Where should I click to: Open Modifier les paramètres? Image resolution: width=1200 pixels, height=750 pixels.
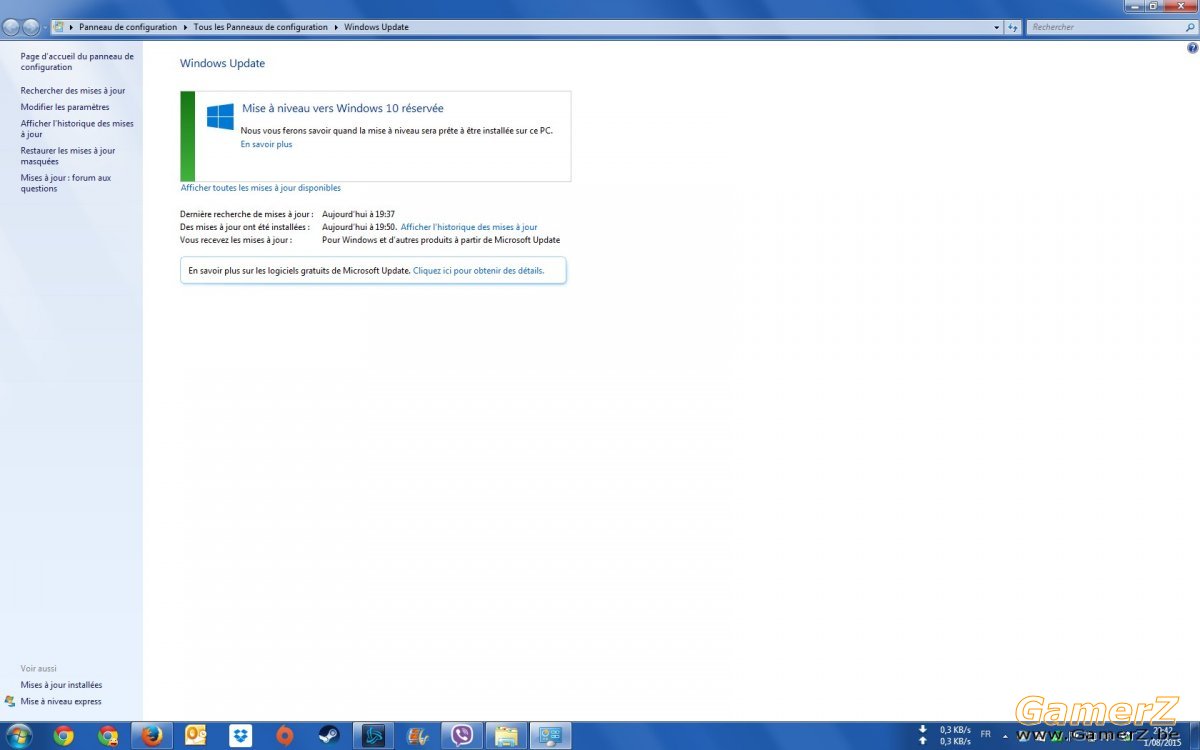click(x=65, y=107)
